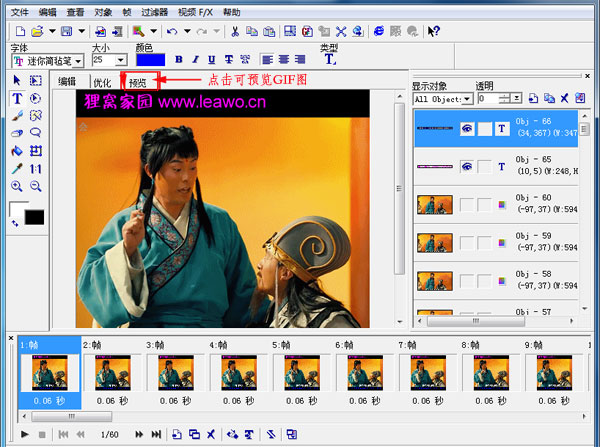Open the 视频 F/X menu
The height and width of the screenshot is (447, 600).
pyautogui.click(x=196, y=12)
